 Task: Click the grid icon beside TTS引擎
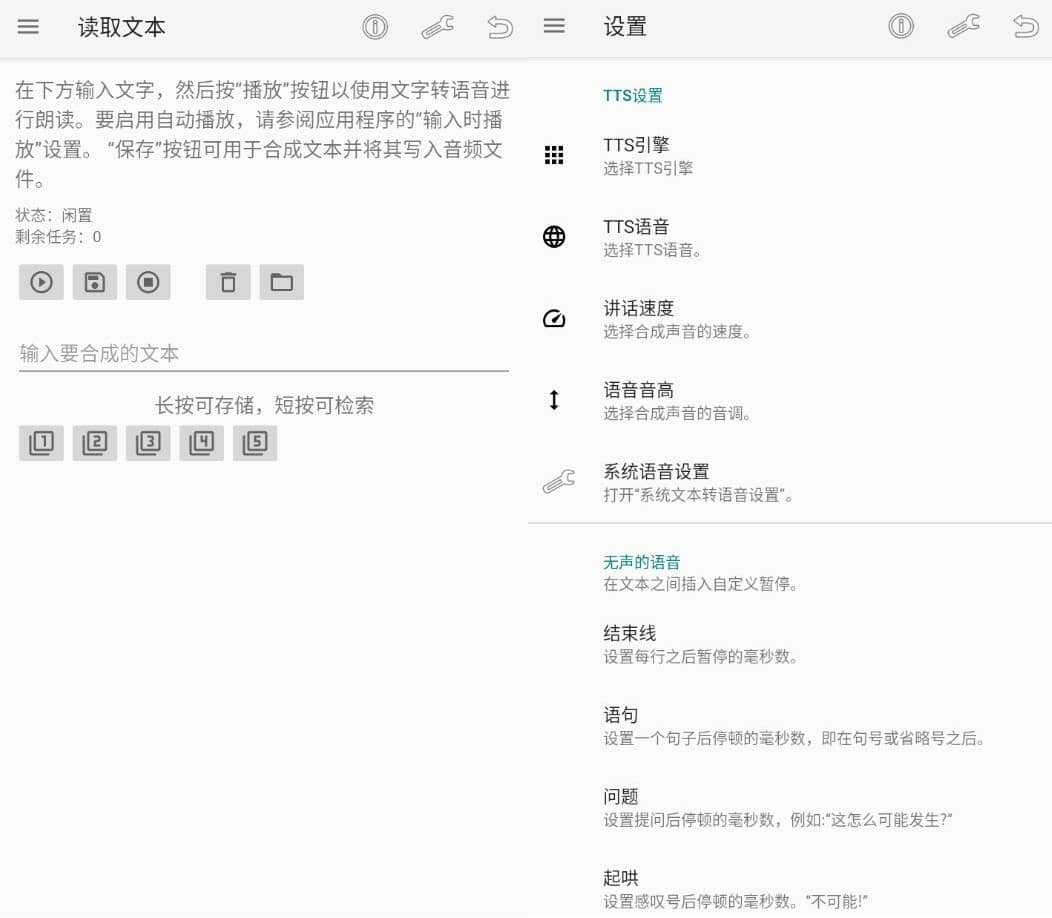coord(555,155)
